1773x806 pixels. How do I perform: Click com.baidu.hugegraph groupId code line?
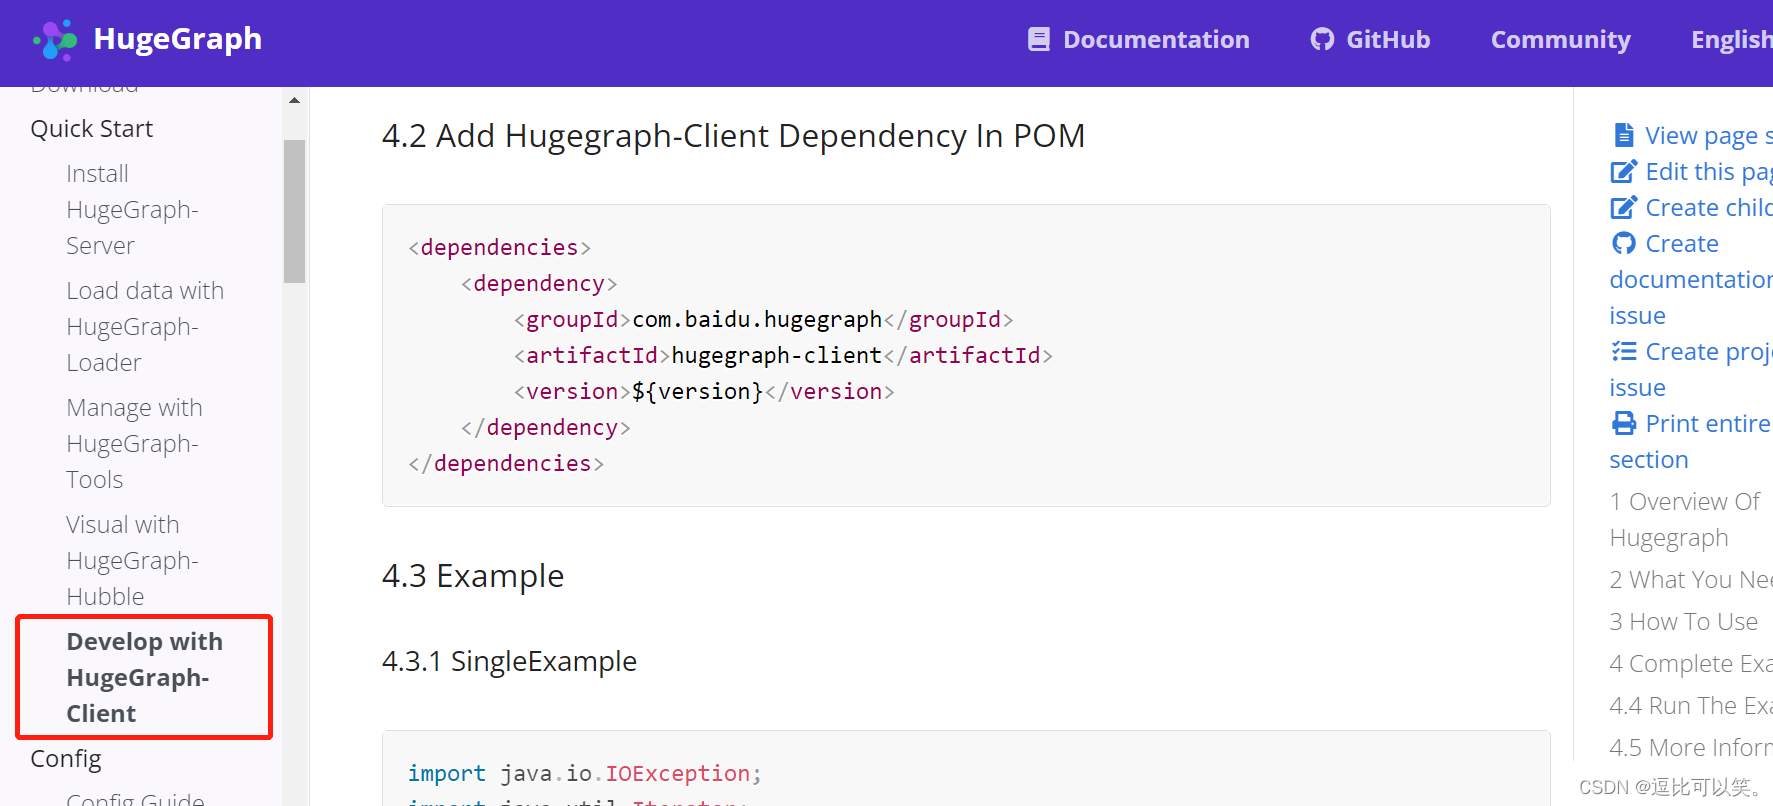[763, 319]
